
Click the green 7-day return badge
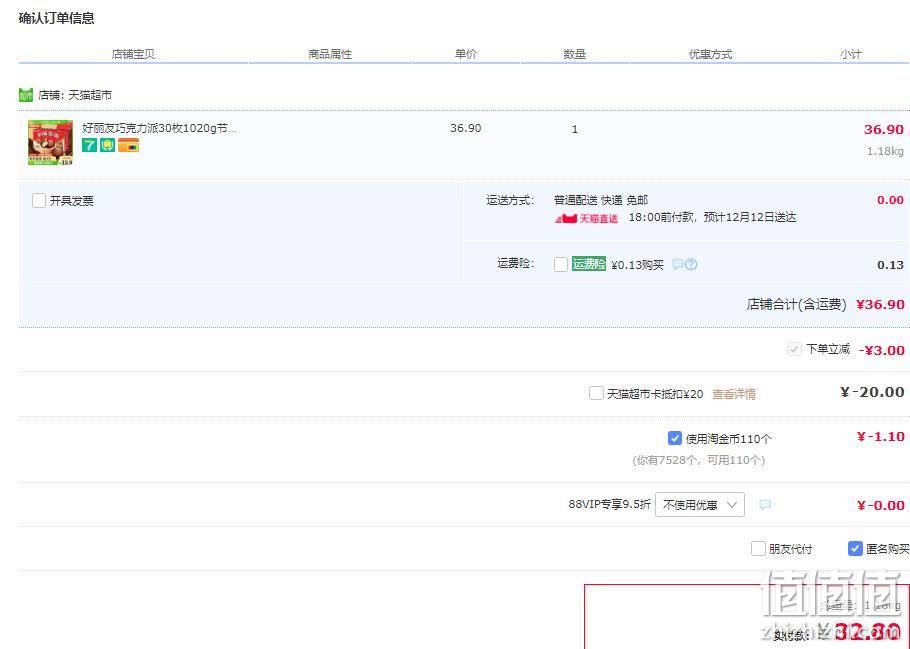pos(89,145)
